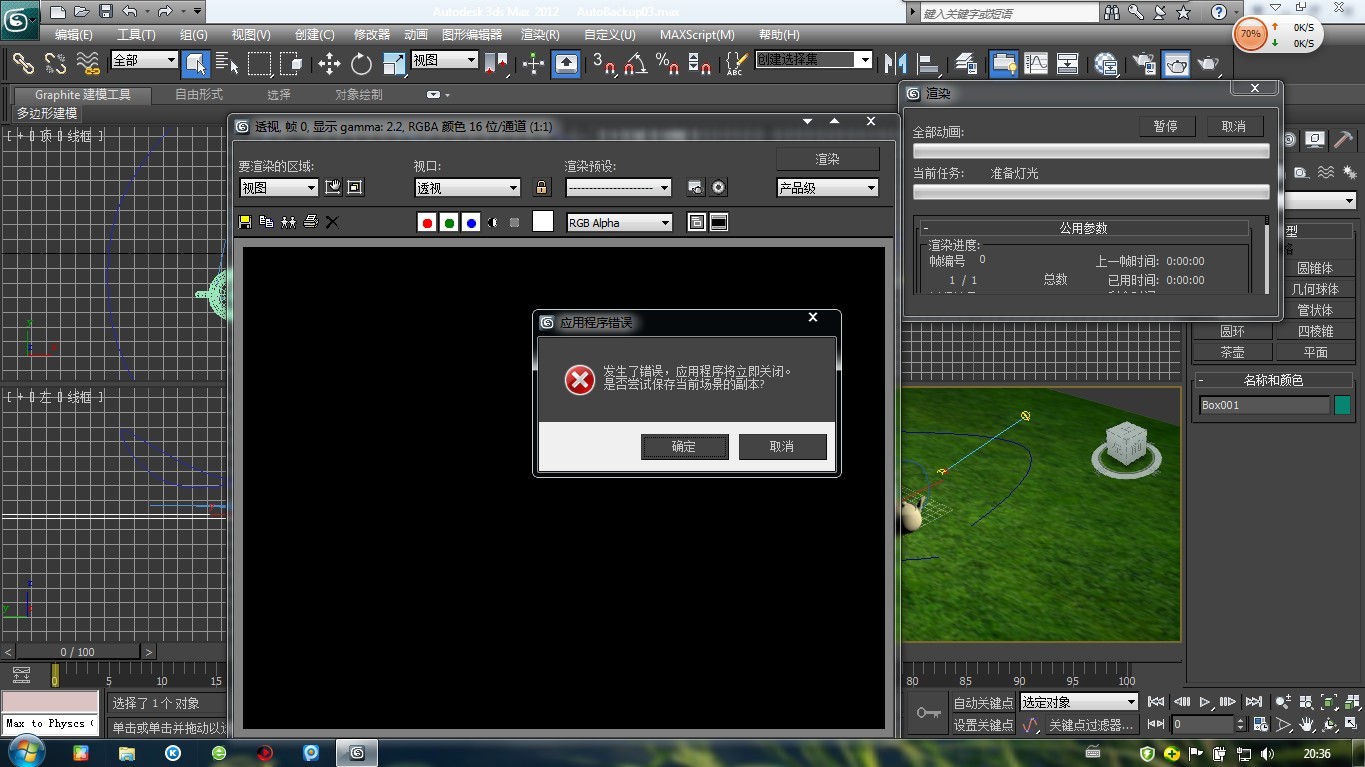
Task: Toggle the Spinner Snap button
Action: (x=700, y=64)
